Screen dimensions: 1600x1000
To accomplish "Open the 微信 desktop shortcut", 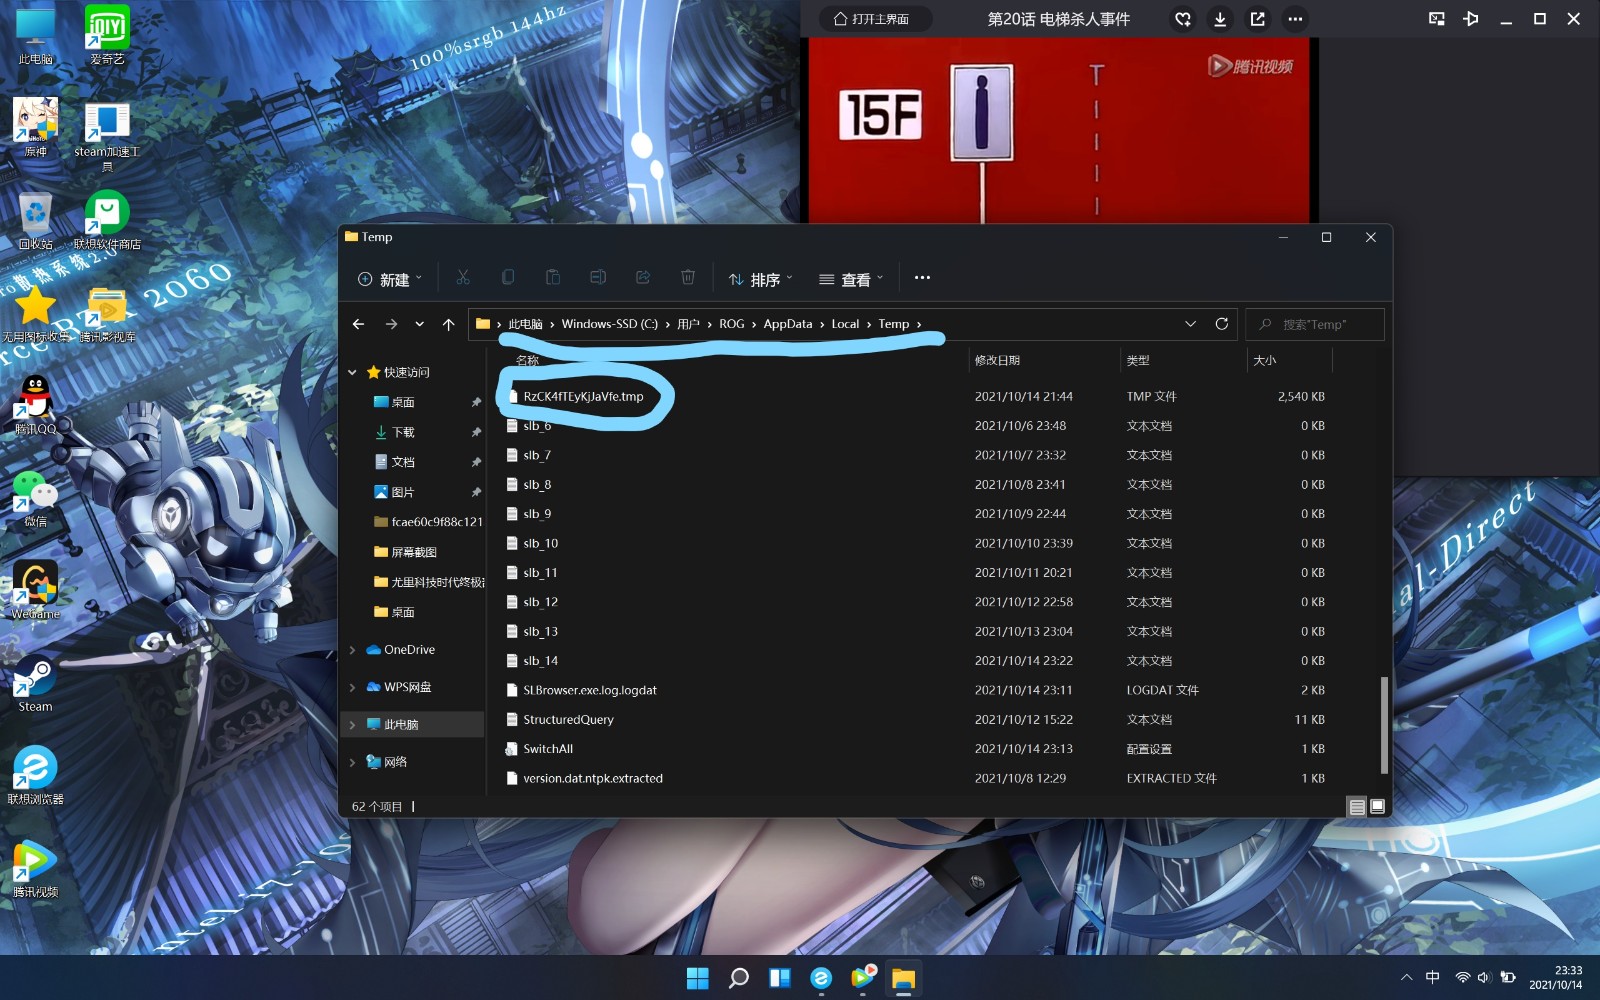I will (35, 498).
